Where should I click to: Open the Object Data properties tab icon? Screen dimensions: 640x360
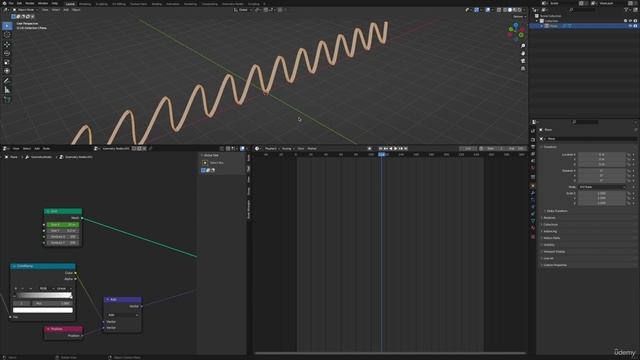coord(533,221)
